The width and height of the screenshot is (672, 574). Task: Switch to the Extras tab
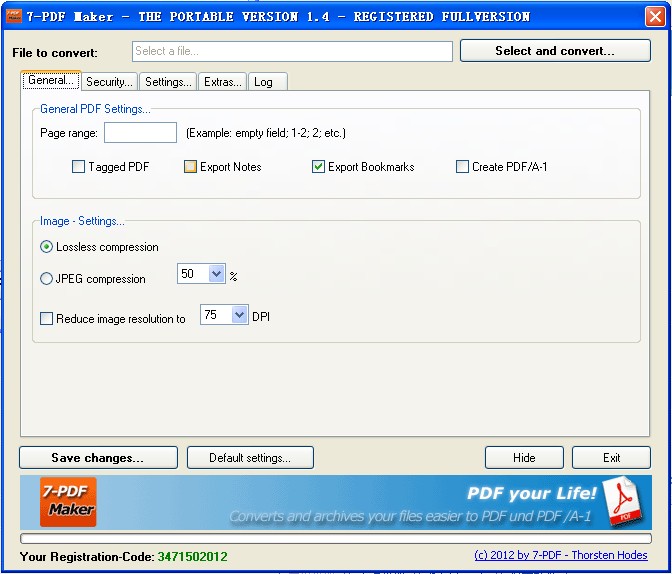coord(222,81)
